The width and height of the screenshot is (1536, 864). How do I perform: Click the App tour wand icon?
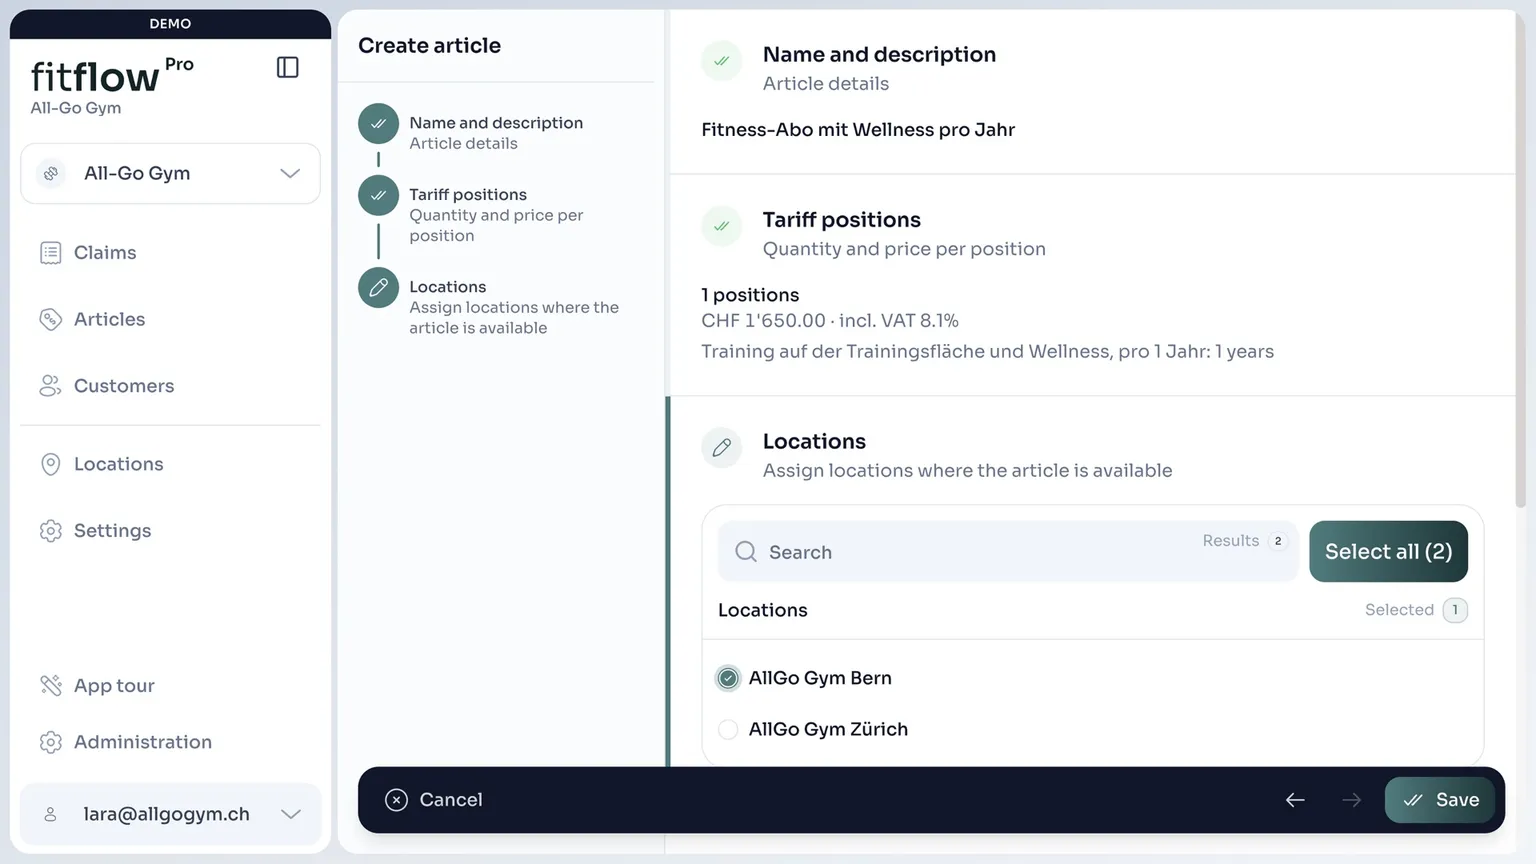[51, 686]
